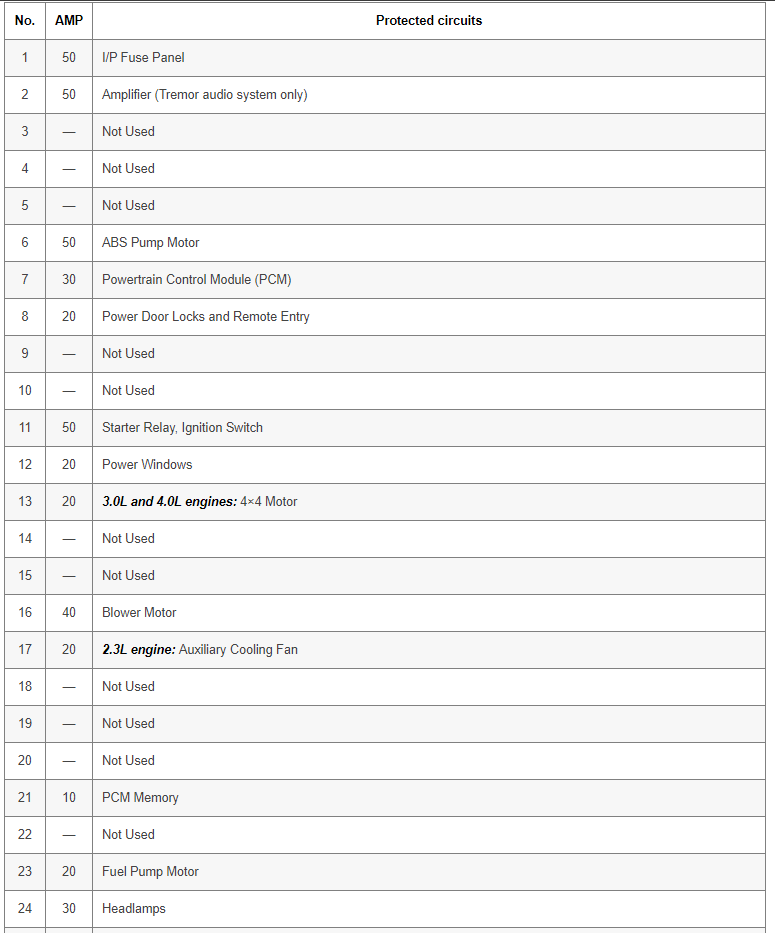775x933 pixels.
Task: Click the 'Fuel Pump Motor' row text
Action: click(150, 872)
